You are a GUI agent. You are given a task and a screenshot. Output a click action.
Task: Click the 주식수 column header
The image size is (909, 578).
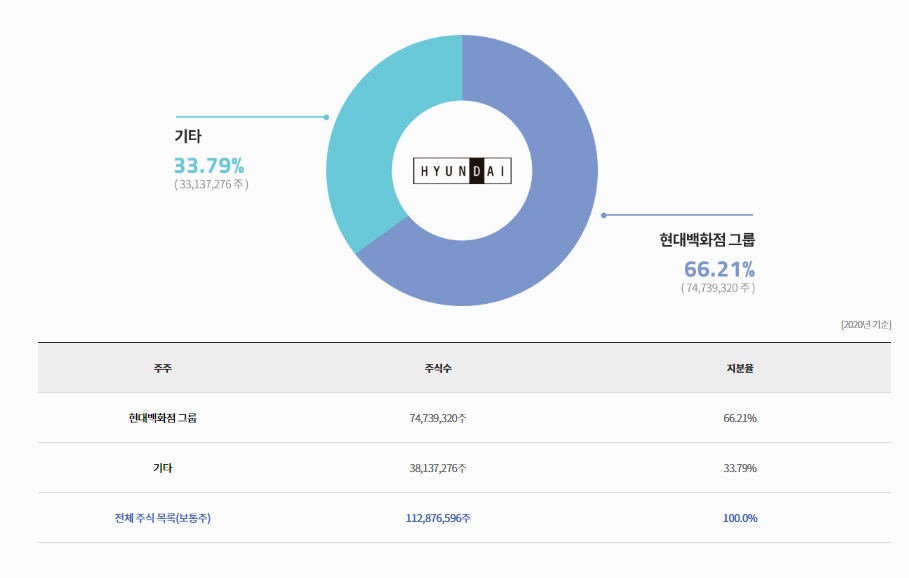[x=438, y=368]
